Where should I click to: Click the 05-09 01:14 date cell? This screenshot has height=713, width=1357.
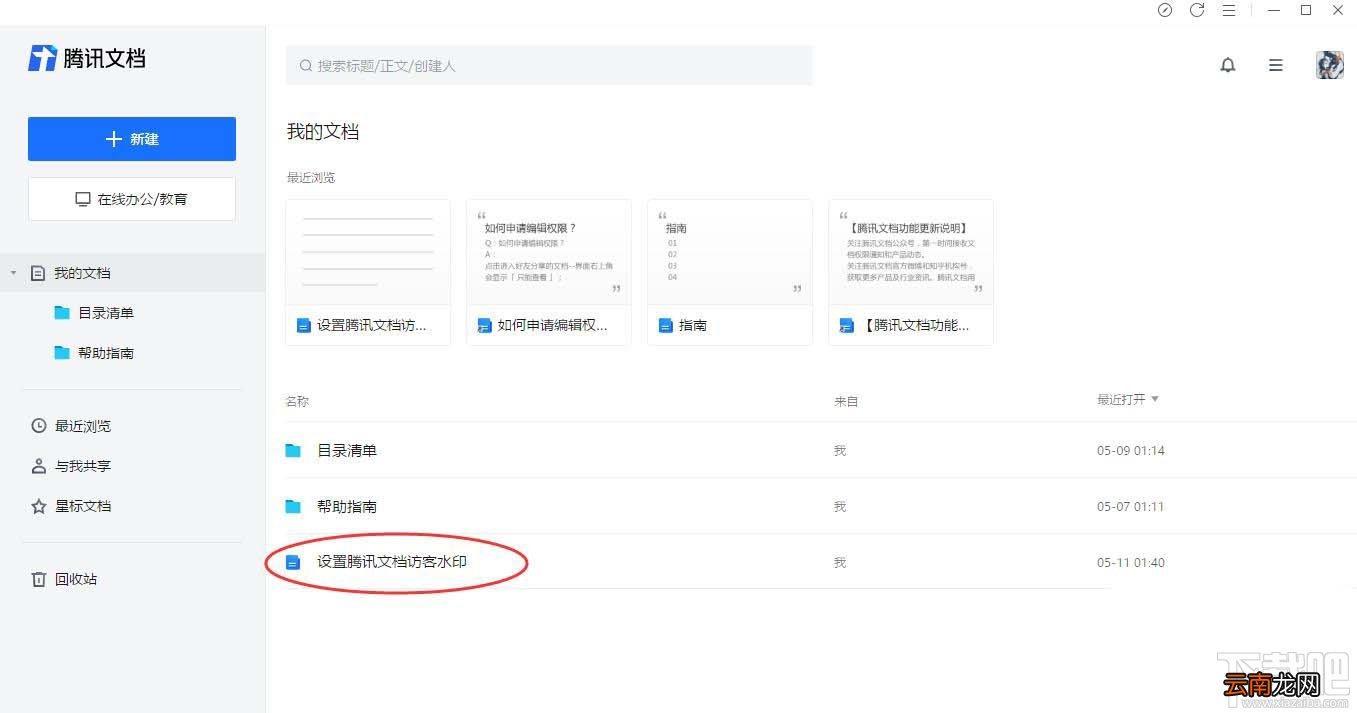point(1131,451)
